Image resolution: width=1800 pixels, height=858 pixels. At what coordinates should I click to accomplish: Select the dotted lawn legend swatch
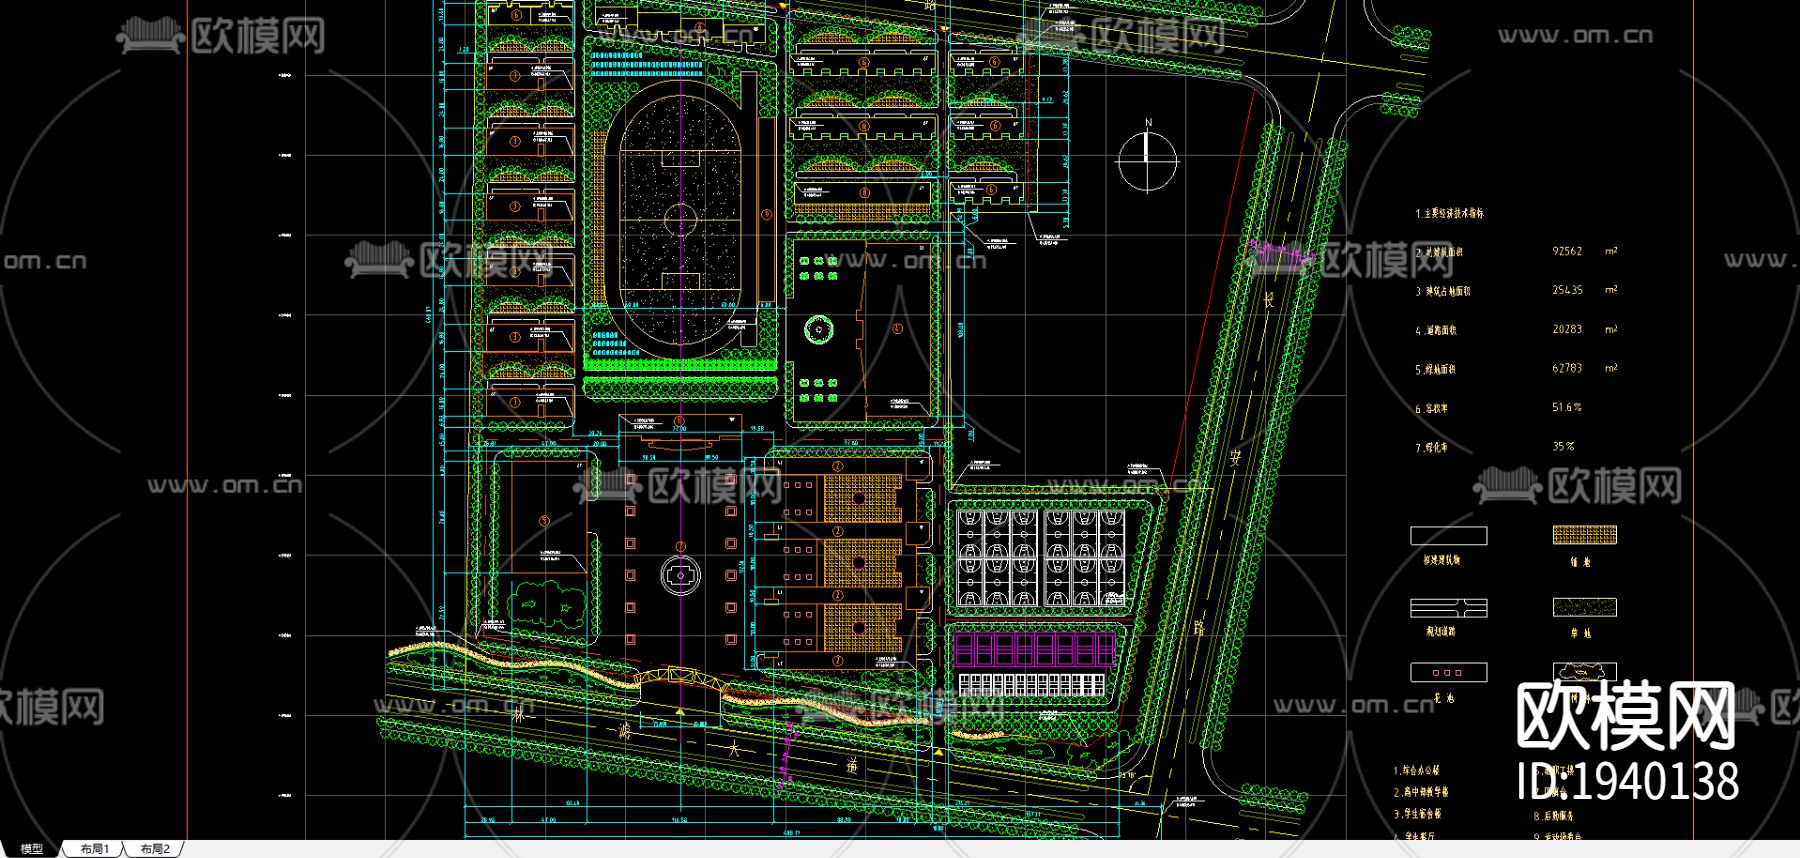1584,607
